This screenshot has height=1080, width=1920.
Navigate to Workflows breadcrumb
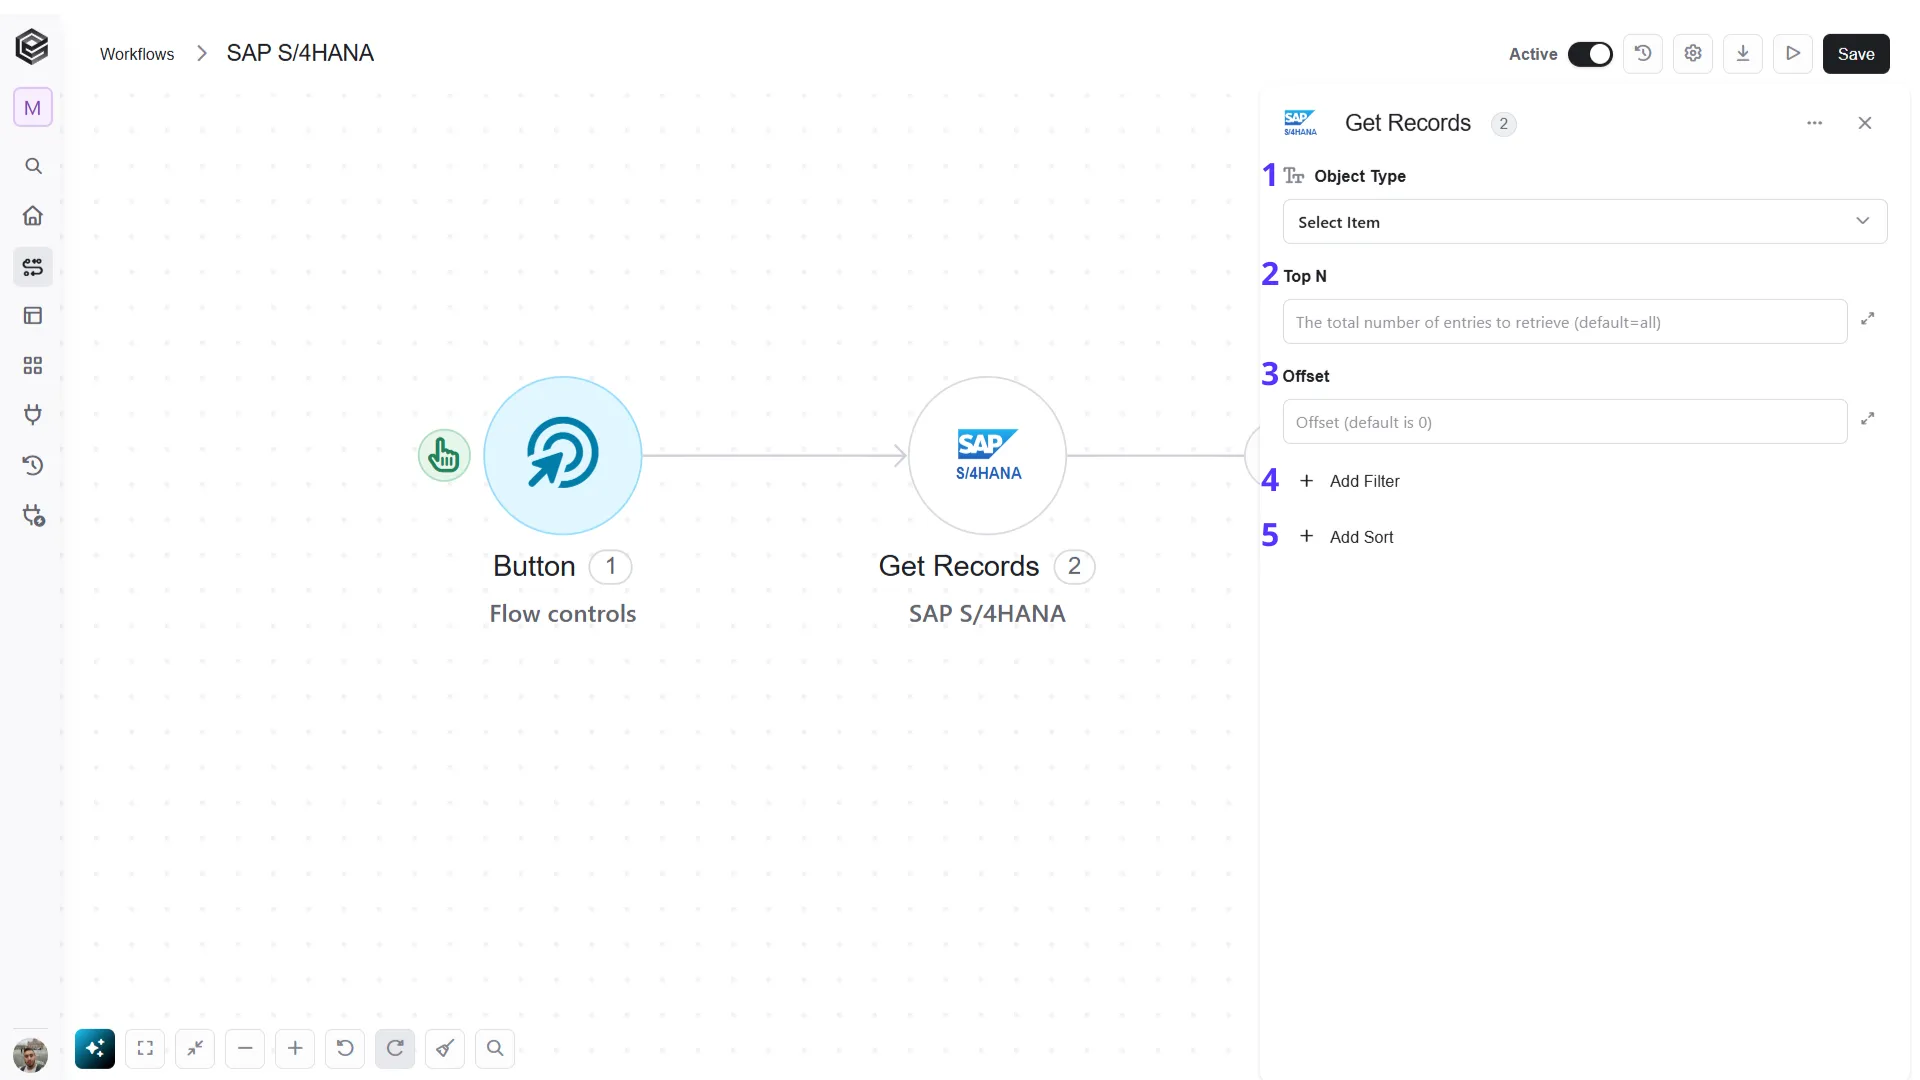(x=137, y=54)
